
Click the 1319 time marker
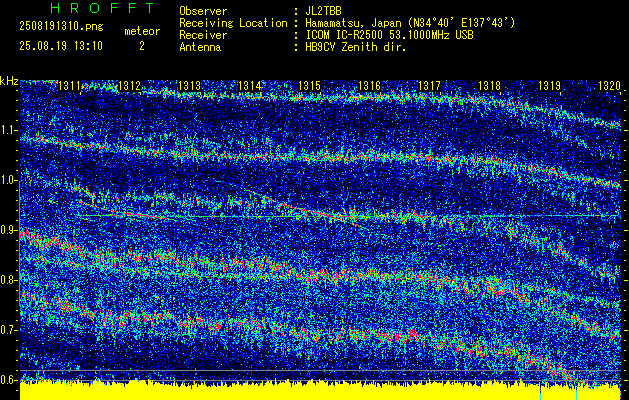click(x=549, y=86)
